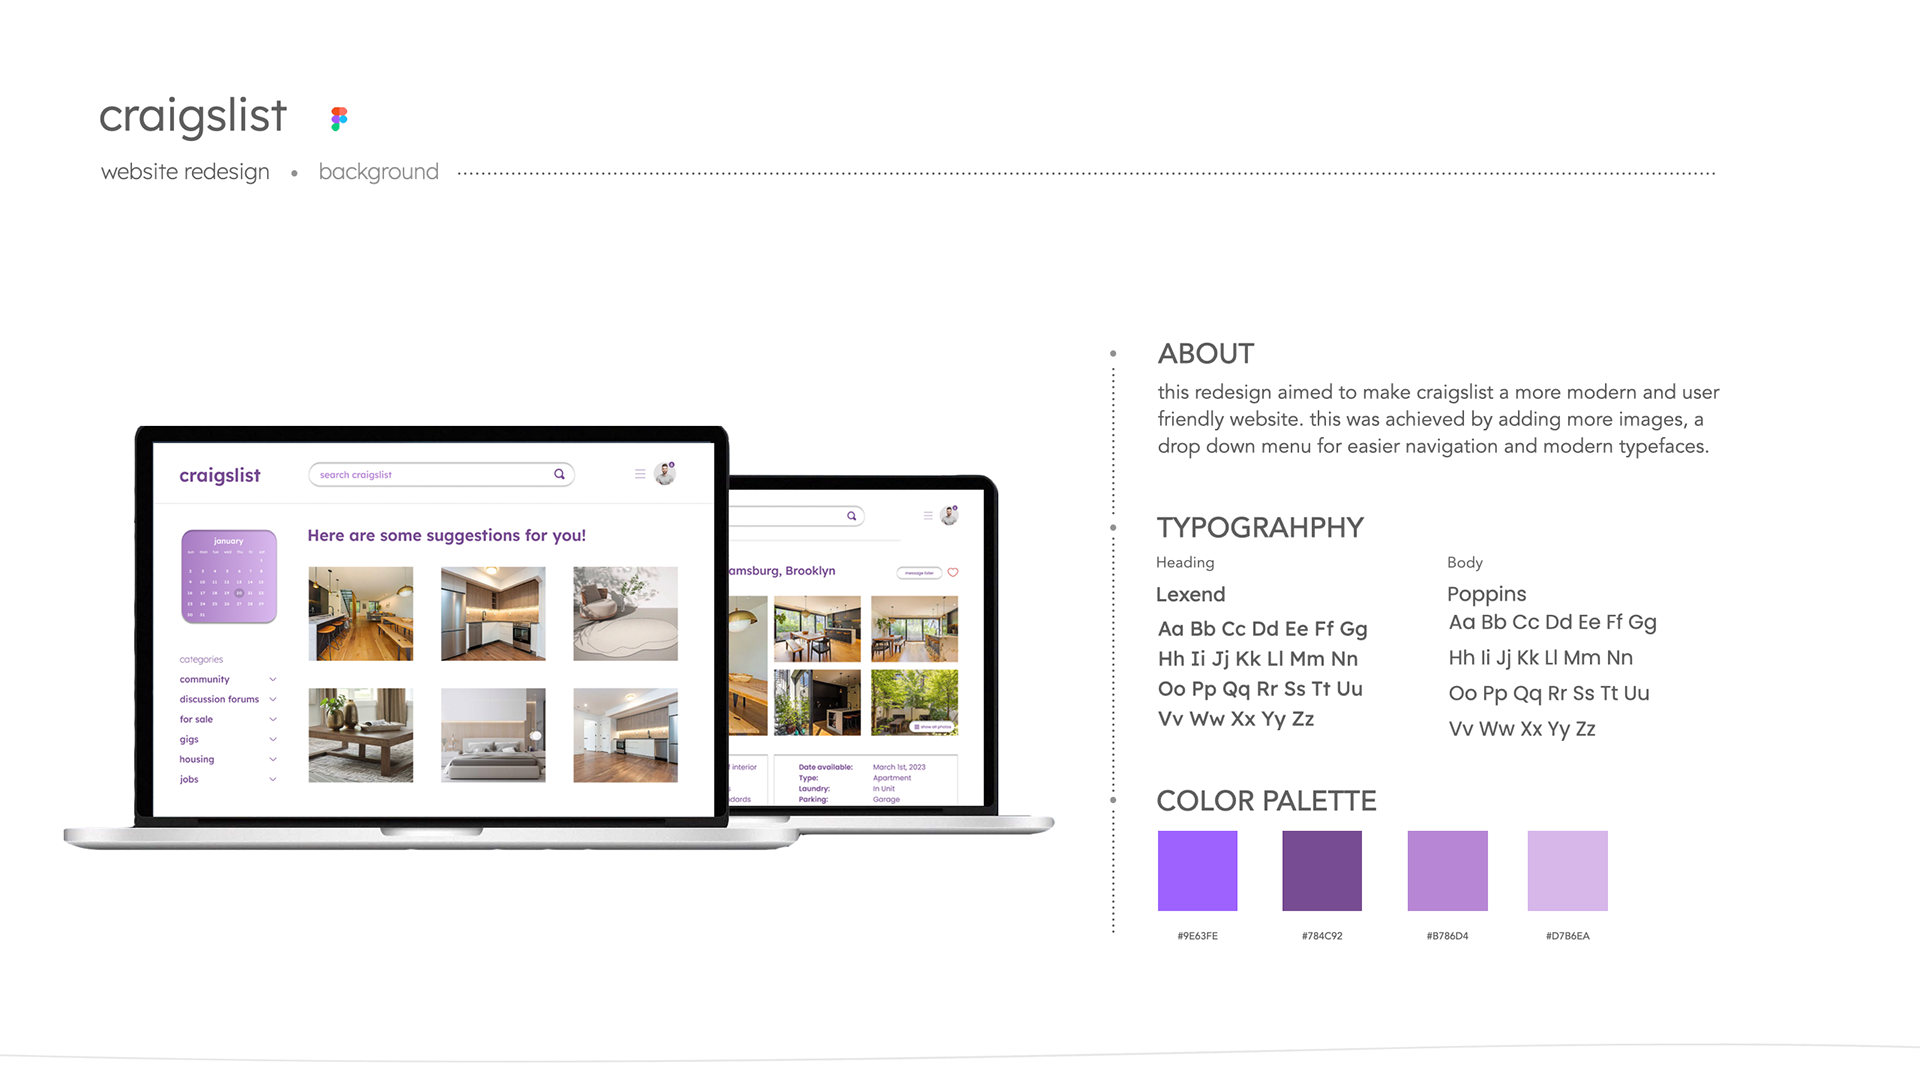Open the empty room with kitchenette thumbnail
This screenshot has width=1920, height=1076.
pos(625,735)
